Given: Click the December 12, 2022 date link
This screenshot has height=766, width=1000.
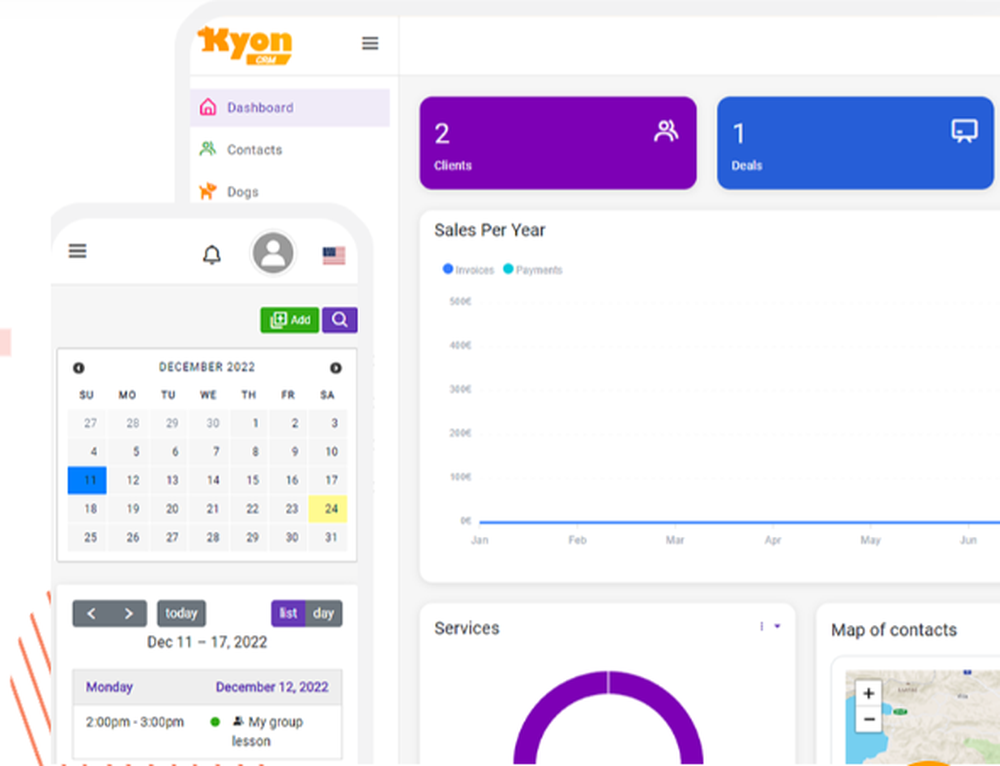Looking at the screenshot, I should (272, 687).
